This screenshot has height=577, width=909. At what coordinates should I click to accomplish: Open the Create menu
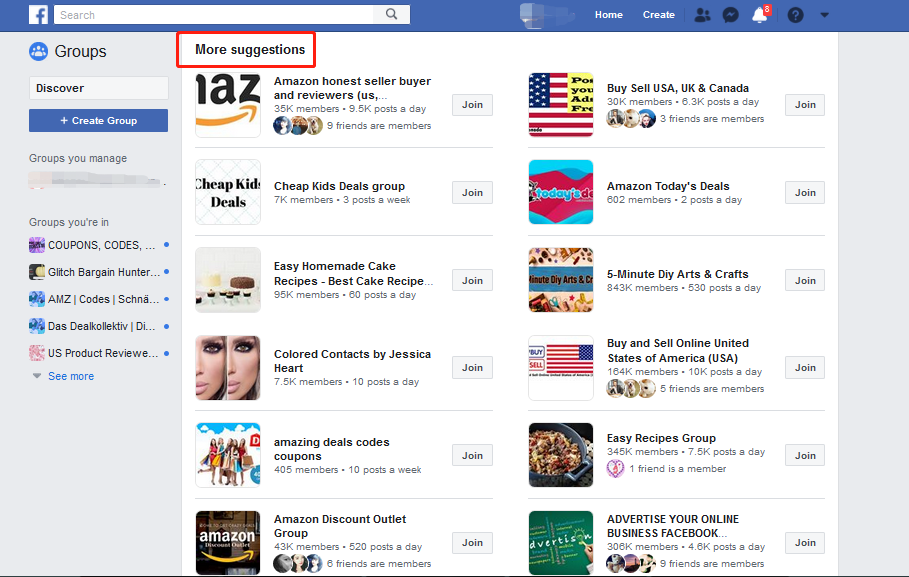coord(659,14)
